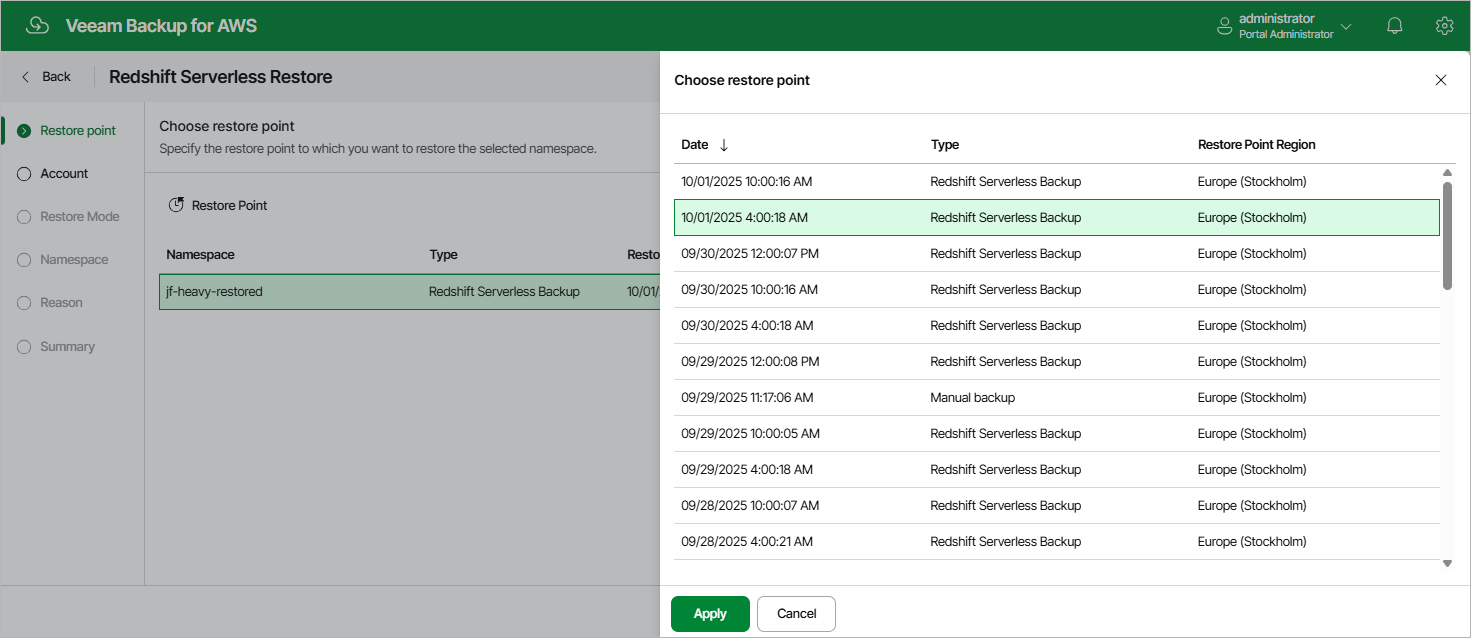Open the Reason wizard step
Screen dimensions: 1471x638
click(50, 302)
